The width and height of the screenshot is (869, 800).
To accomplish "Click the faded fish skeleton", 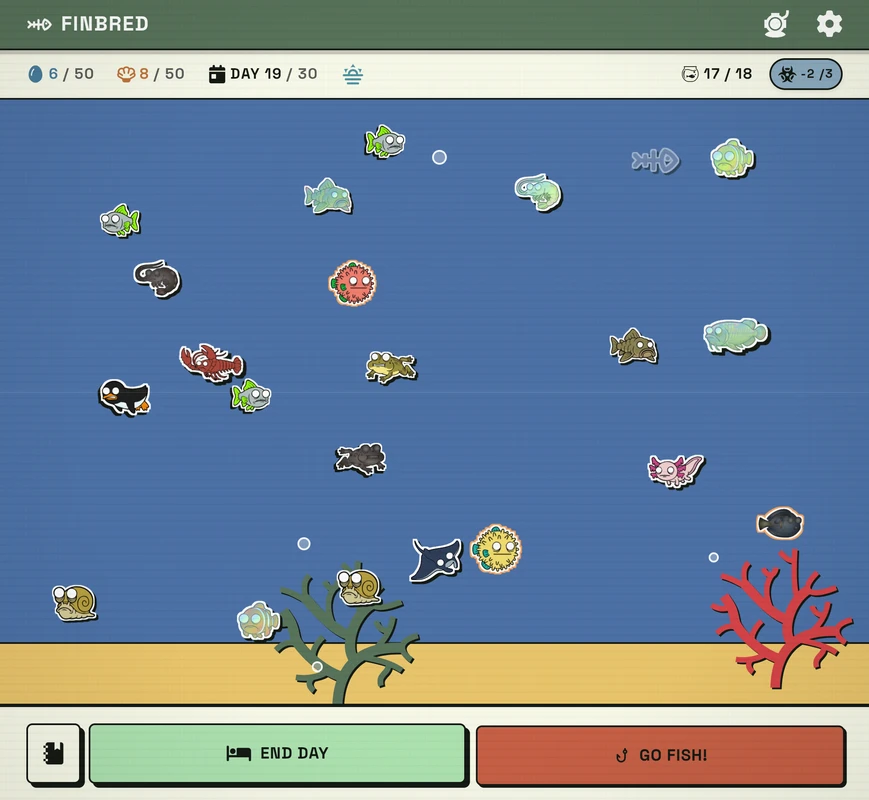I will (655, 160).
